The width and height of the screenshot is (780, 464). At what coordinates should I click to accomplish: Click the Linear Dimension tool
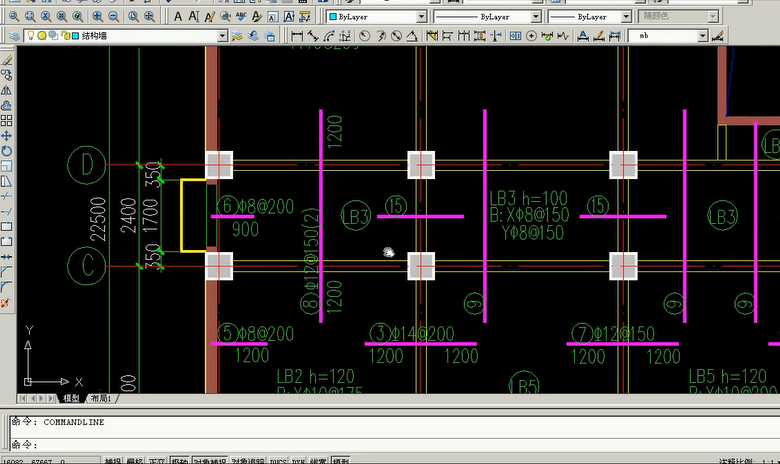[297, 36]
